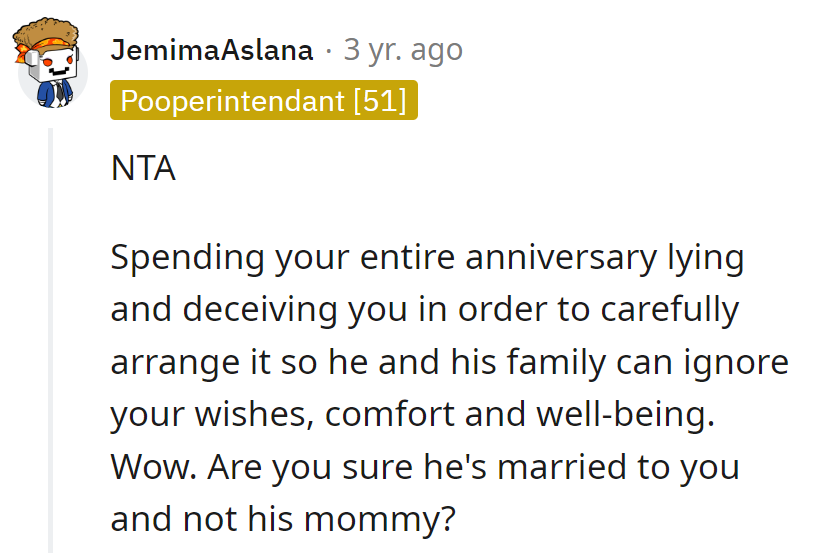823x553 pixels.
Task: Click the "[51]" count in the flair
Action: 380,101
